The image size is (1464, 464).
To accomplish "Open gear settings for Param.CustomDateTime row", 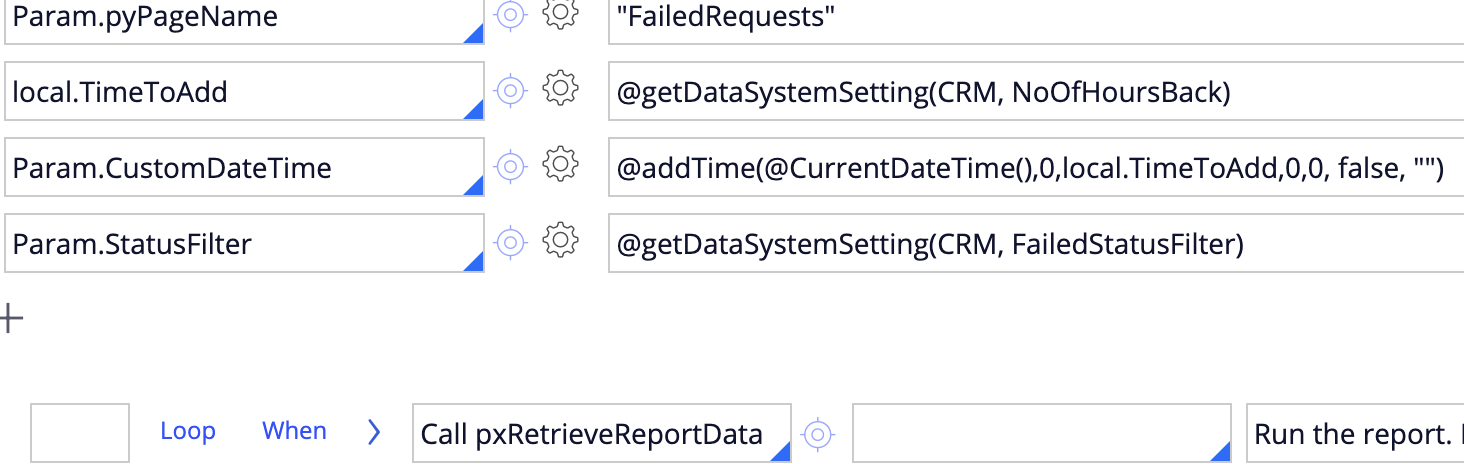I will tap(560, 164).
